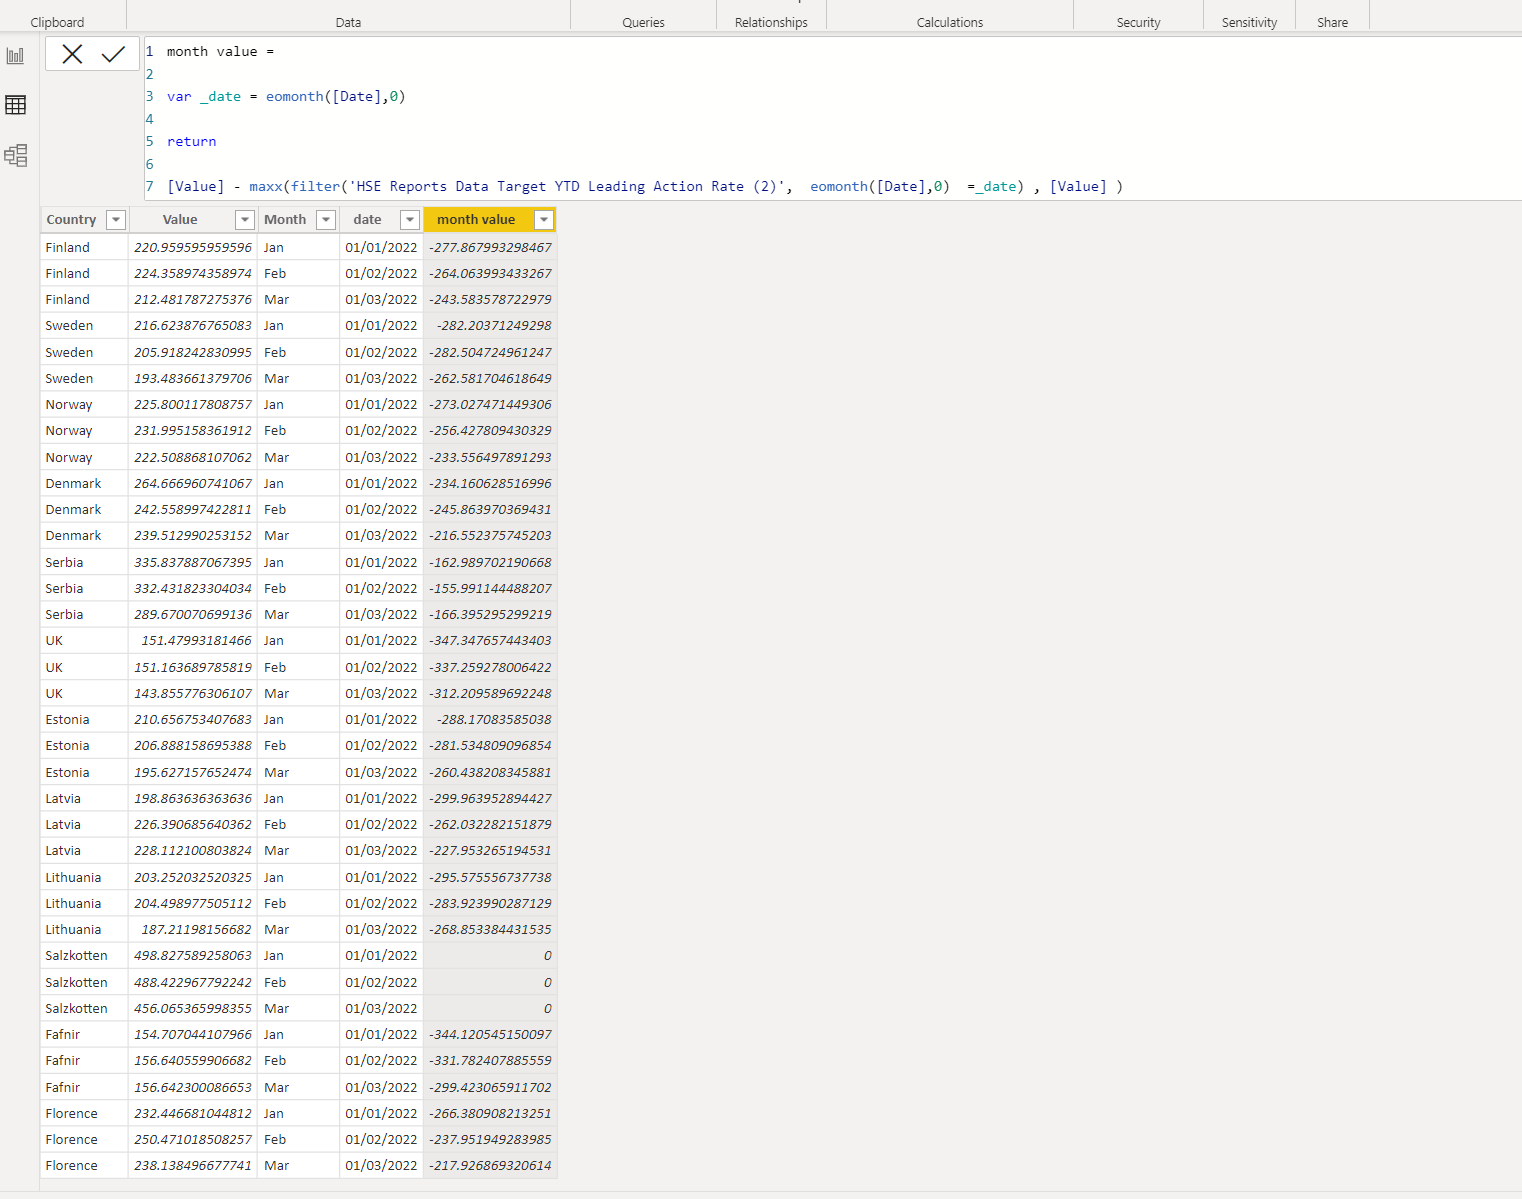Click the 'var _date' formula line
Screen dimensions: 1522x1199
(x=286, y=97)
